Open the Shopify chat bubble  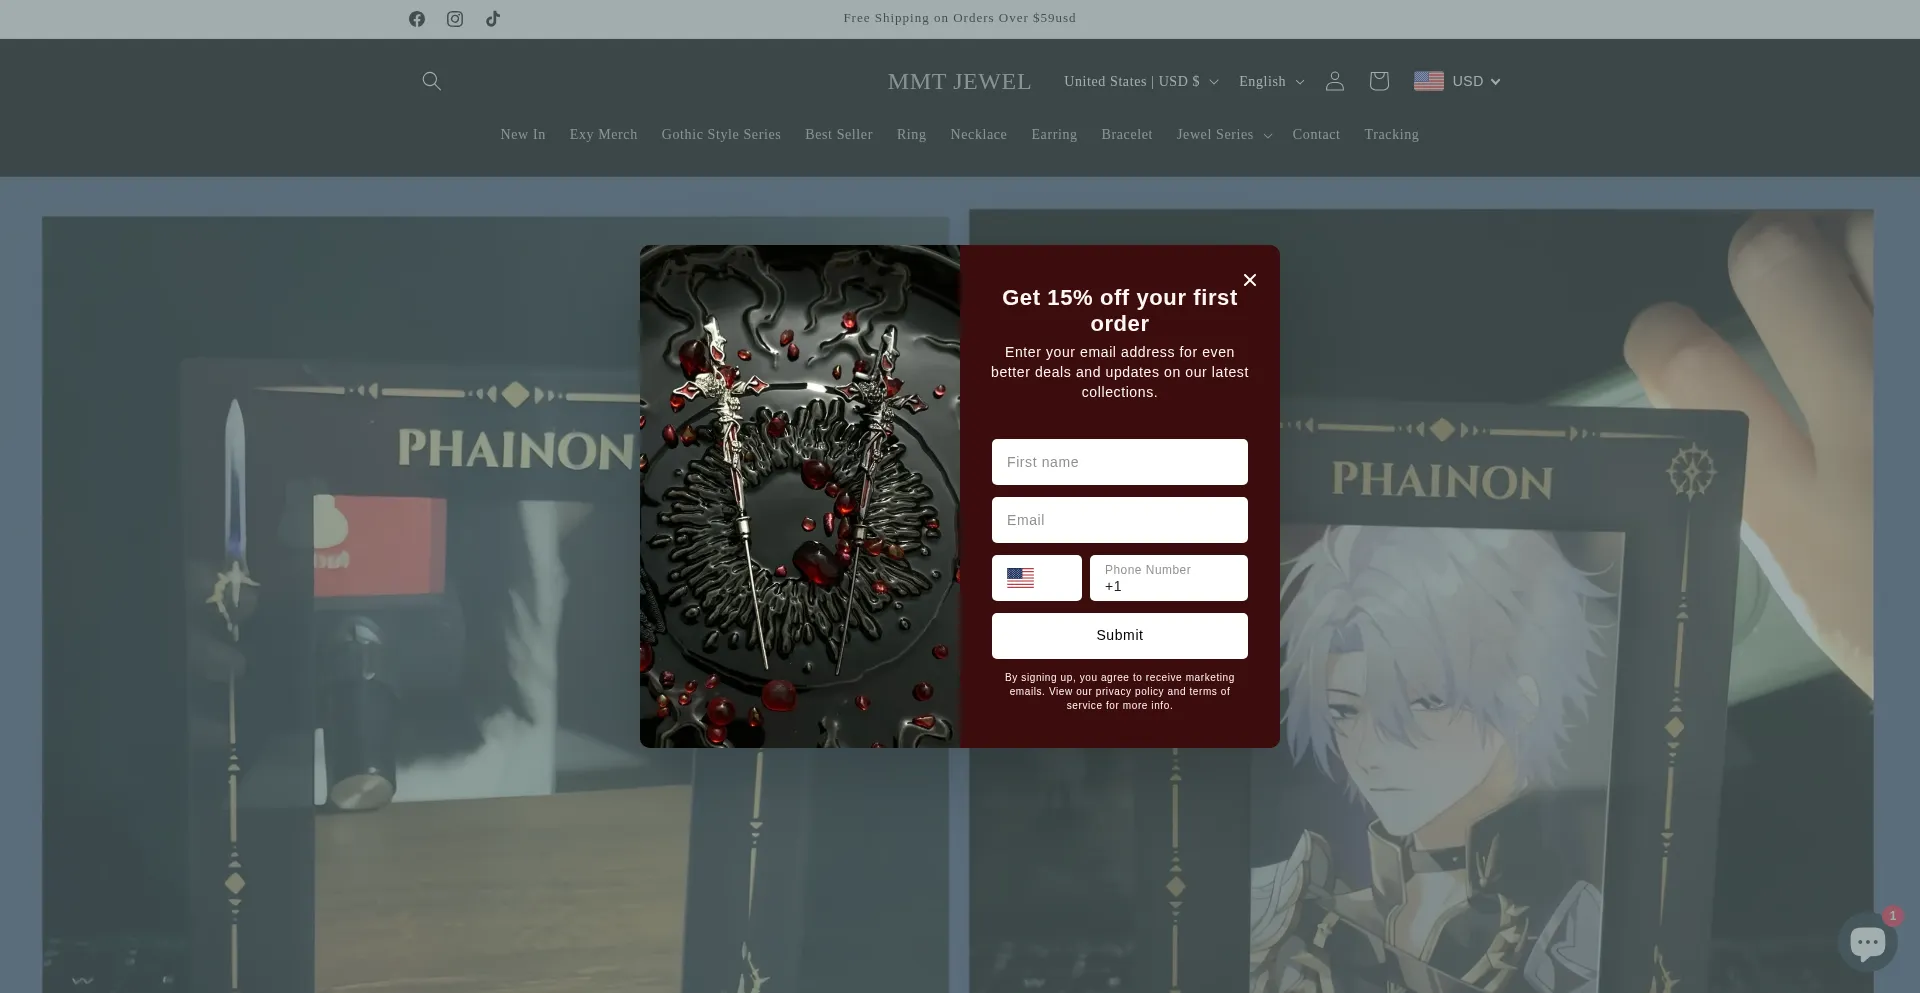1867,941
